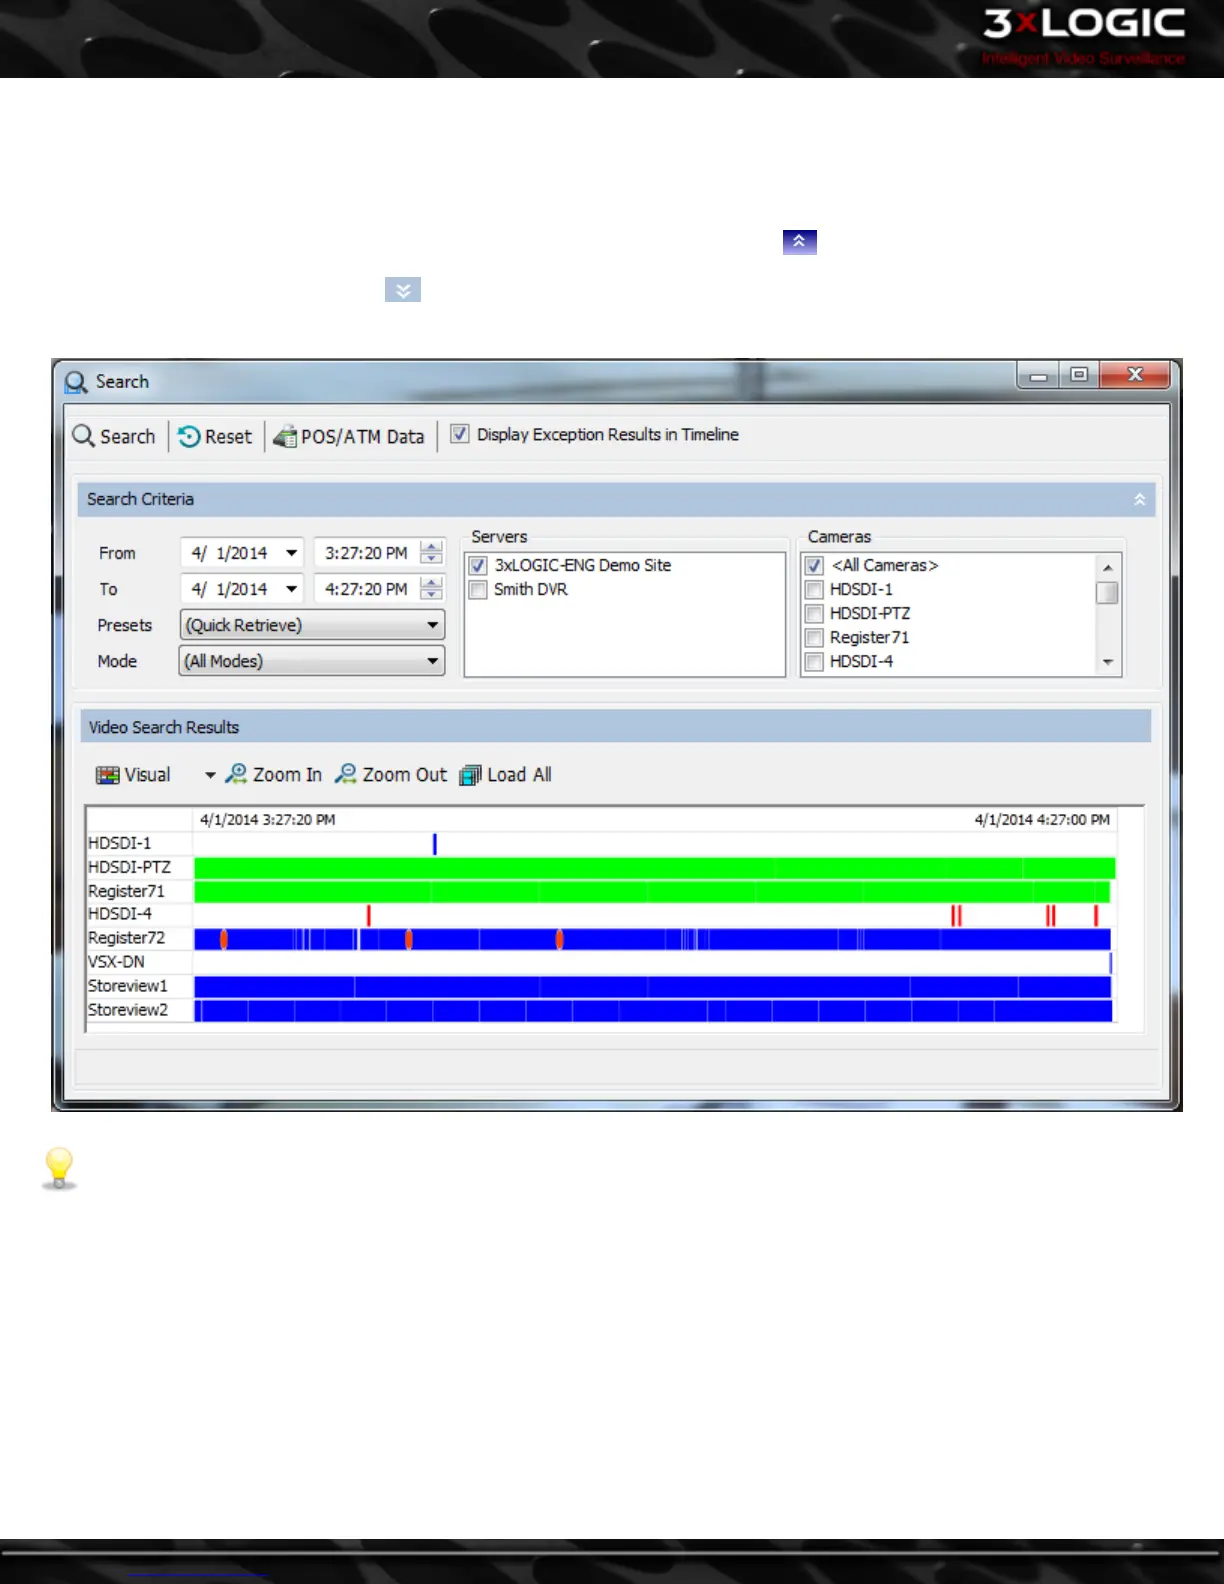Click the blue recording bar for Storeview1
Viewport: 1224px width, 1584px height.
click(652, 987)
